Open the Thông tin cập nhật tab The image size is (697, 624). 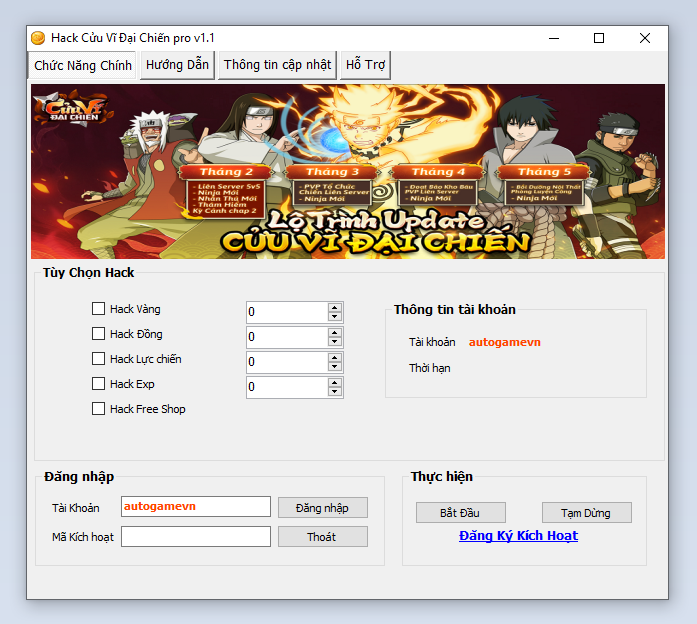click(277, 65)
